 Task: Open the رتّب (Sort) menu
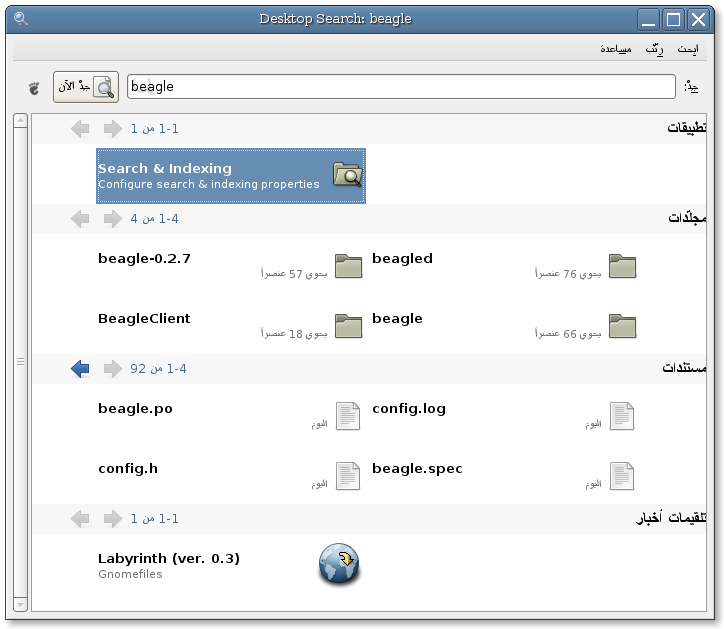pos(654,49)
